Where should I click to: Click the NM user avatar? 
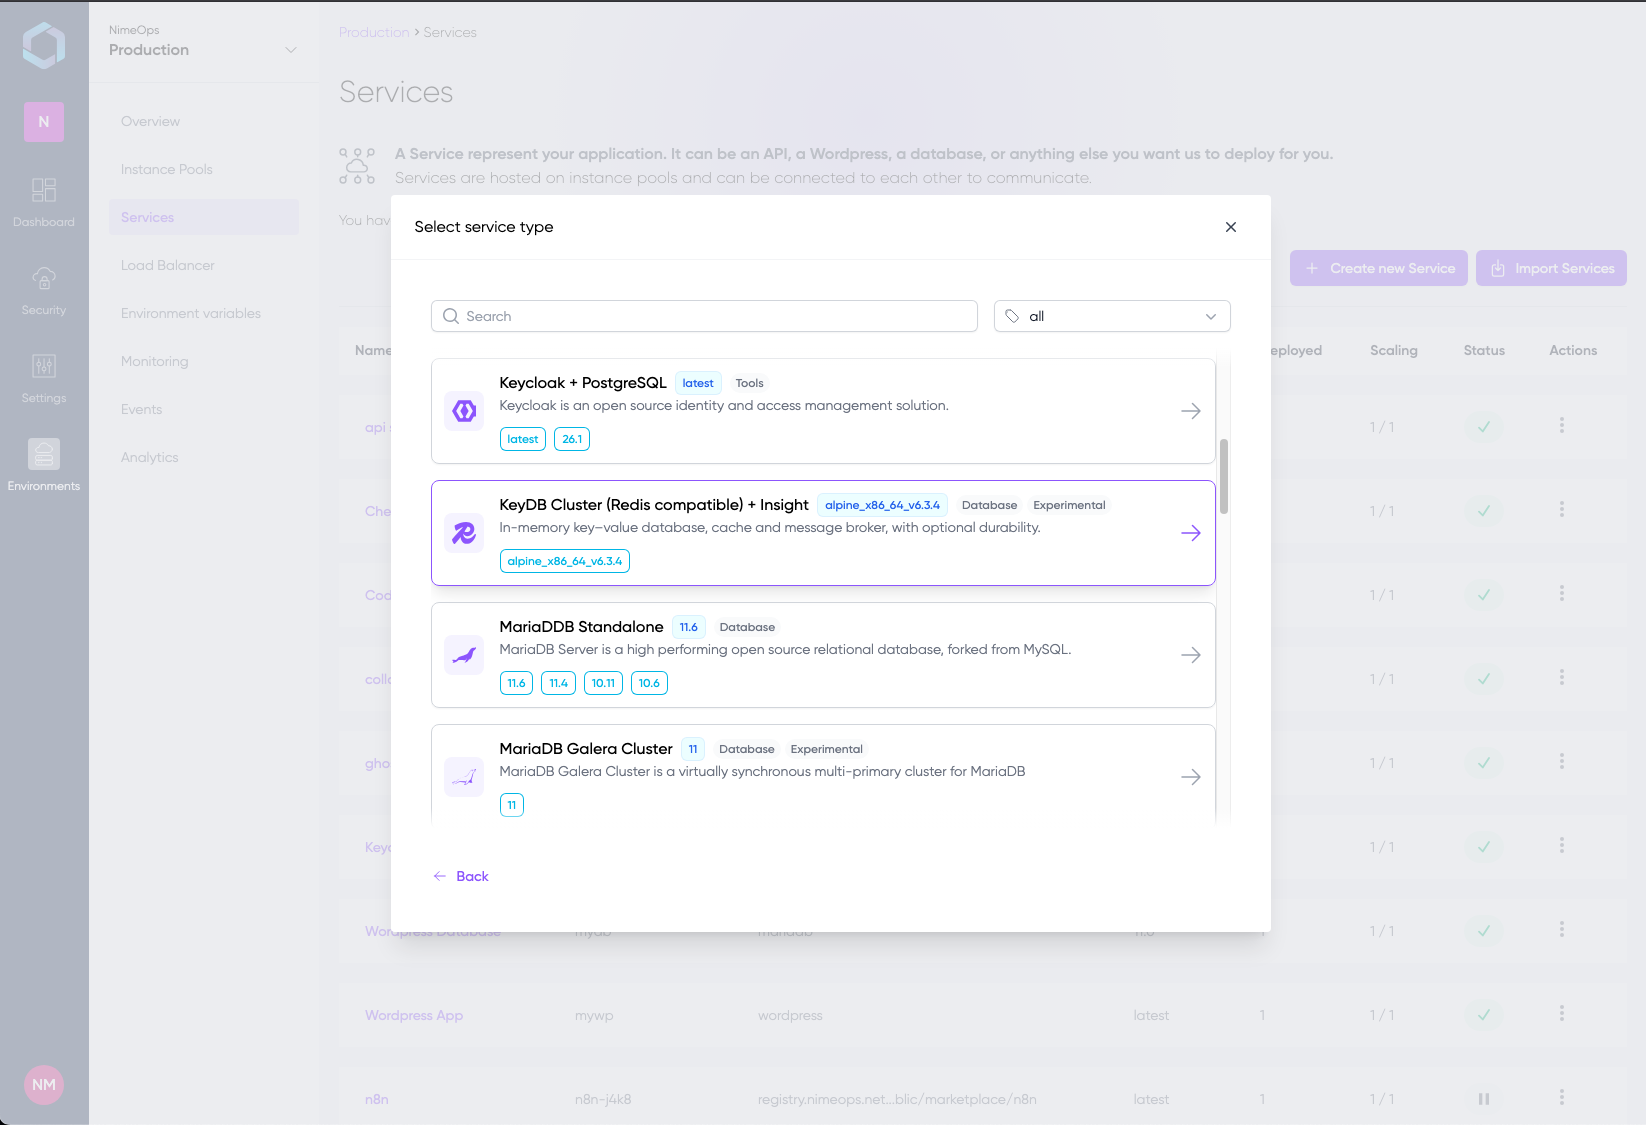coord(44,1085)
